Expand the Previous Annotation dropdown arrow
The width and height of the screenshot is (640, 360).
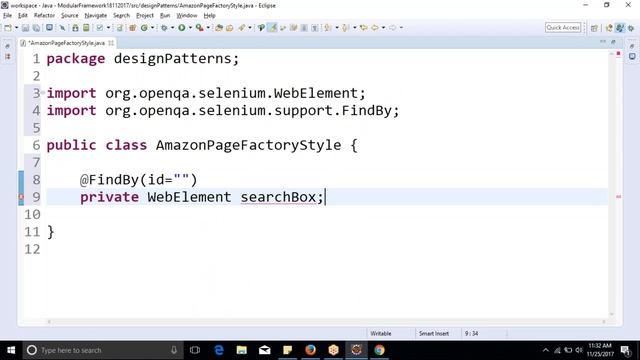click(x=355, y=28)
